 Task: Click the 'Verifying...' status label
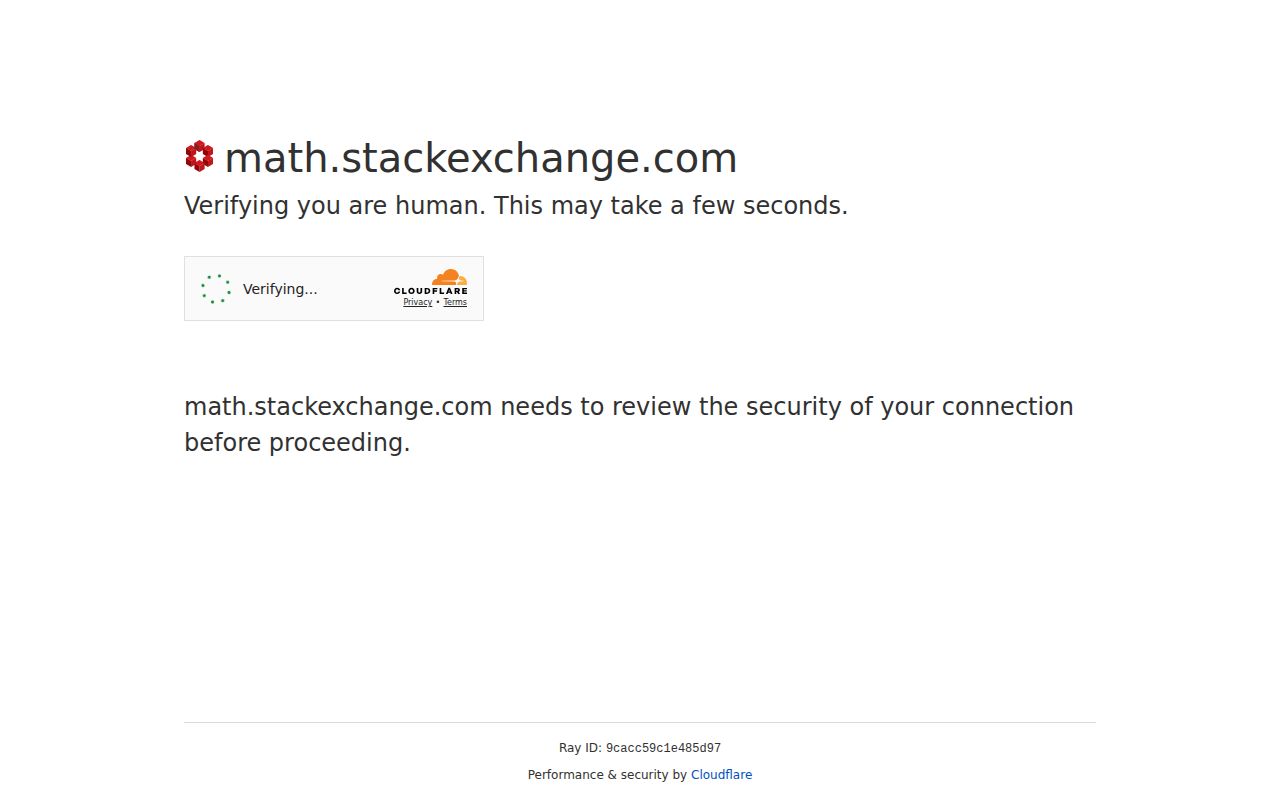pos(280,289)
